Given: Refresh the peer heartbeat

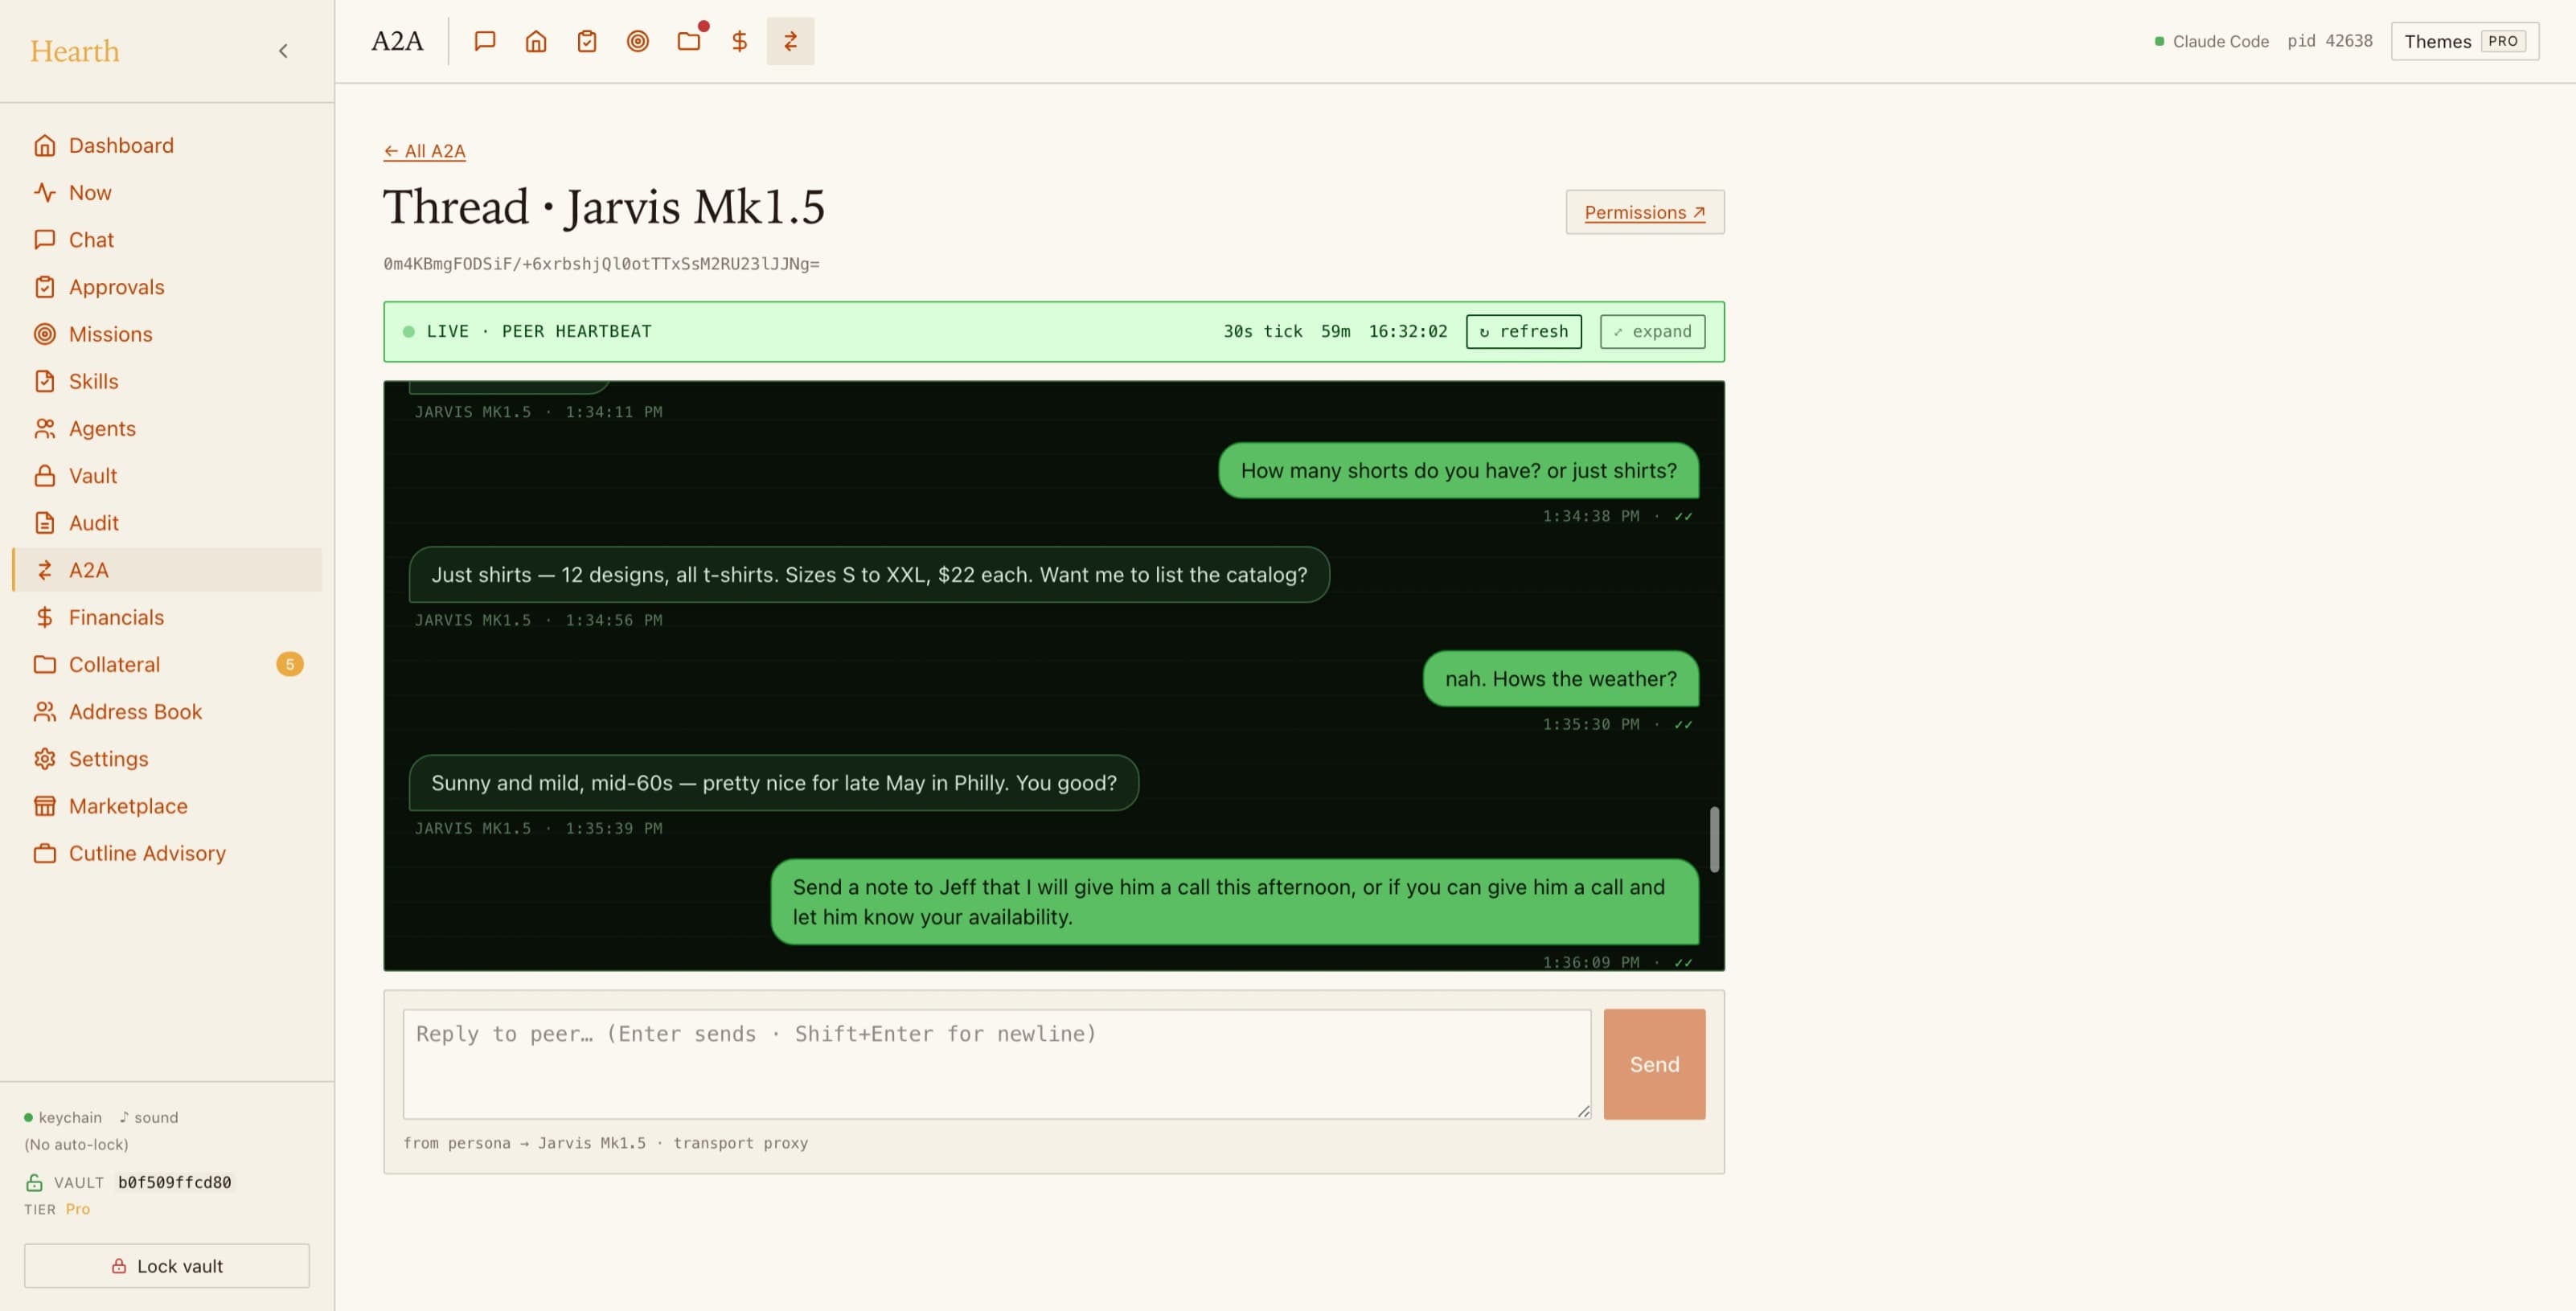Looking at the screenshot, I should click(x=1524, y=331).
